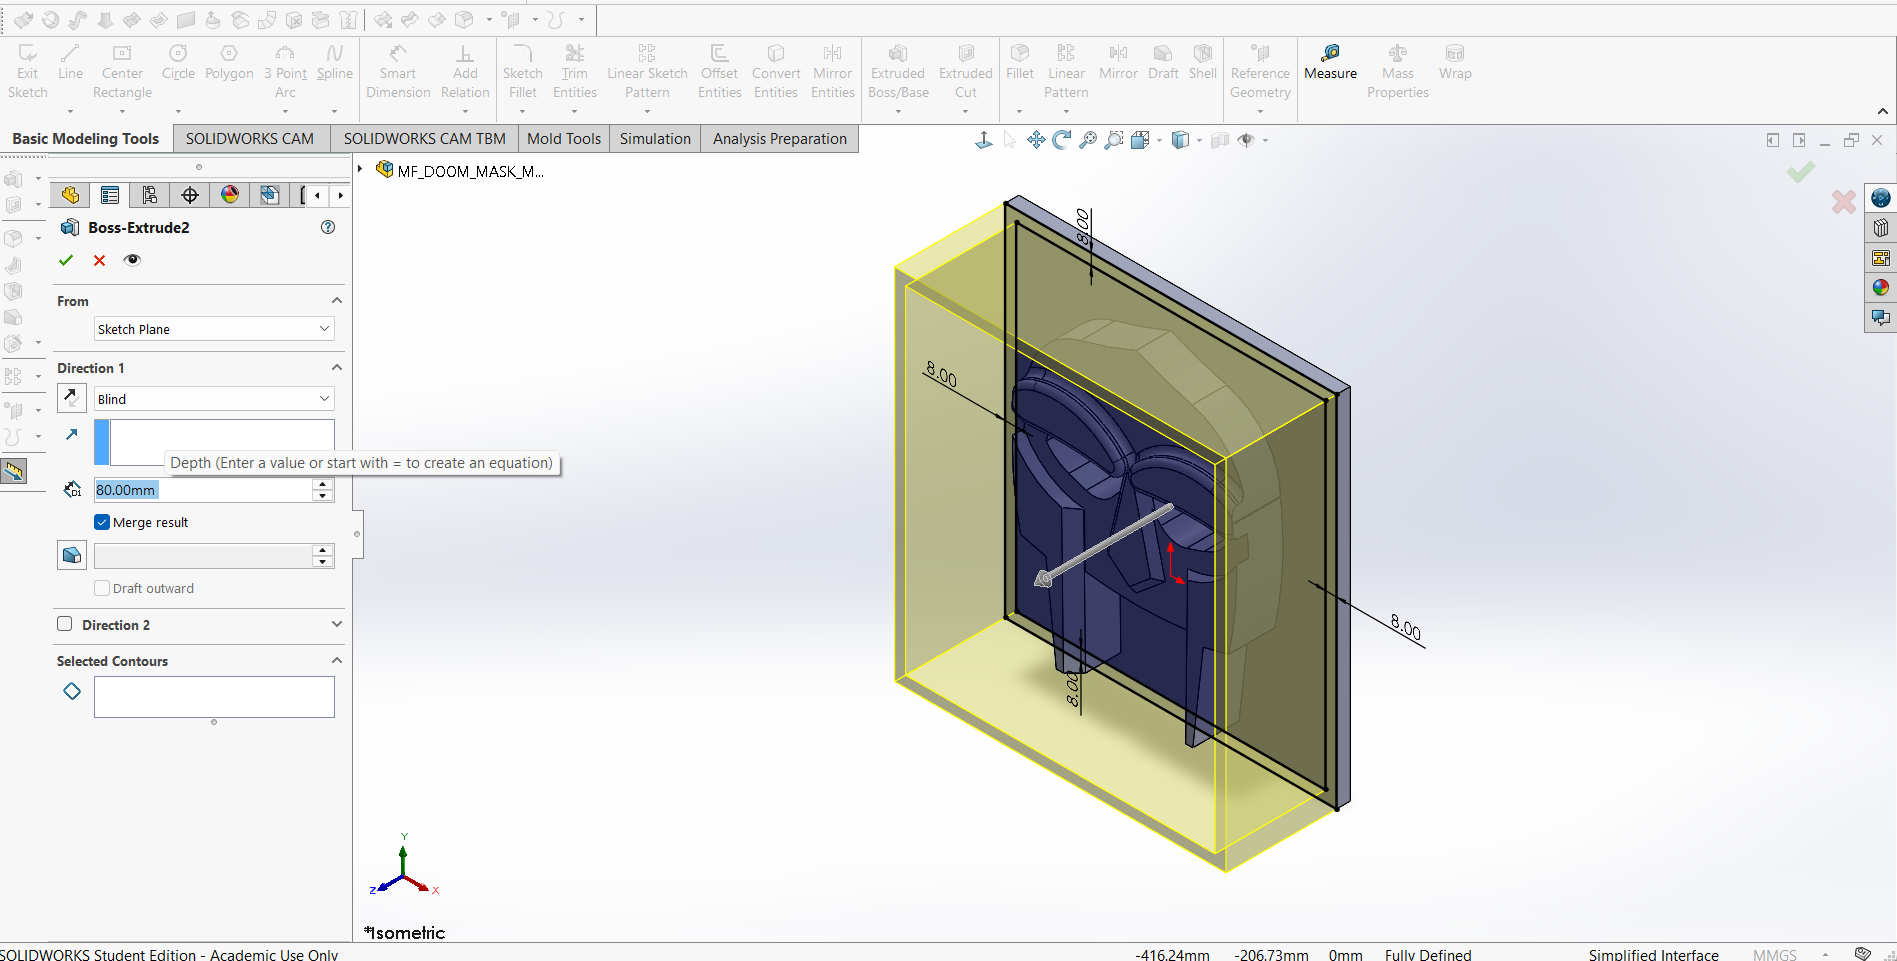Enable Direction 2 checkbox
The height and width of the screenshot is (961, 1897).
(65, 624)
